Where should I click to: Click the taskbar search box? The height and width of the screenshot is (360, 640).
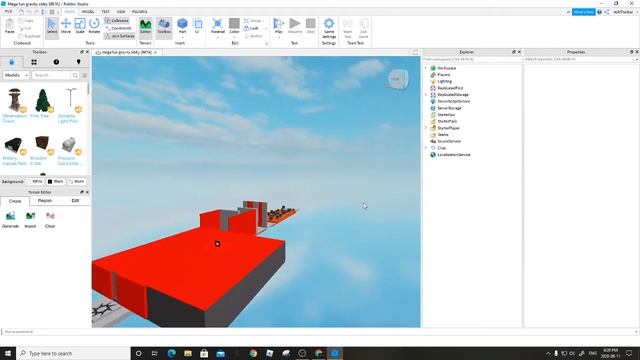[x=73, y=353]
